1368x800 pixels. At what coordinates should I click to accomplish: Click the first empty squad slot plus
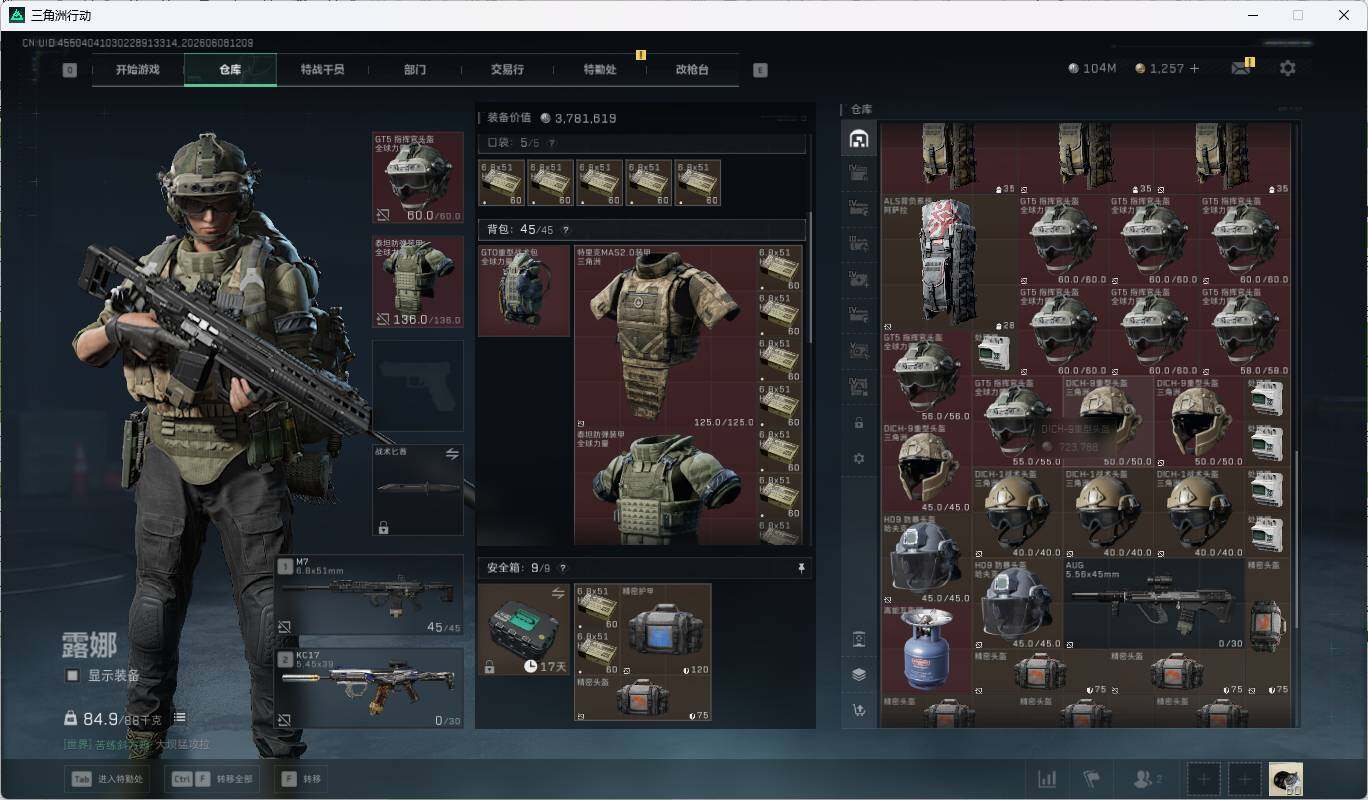(1204, 779)
